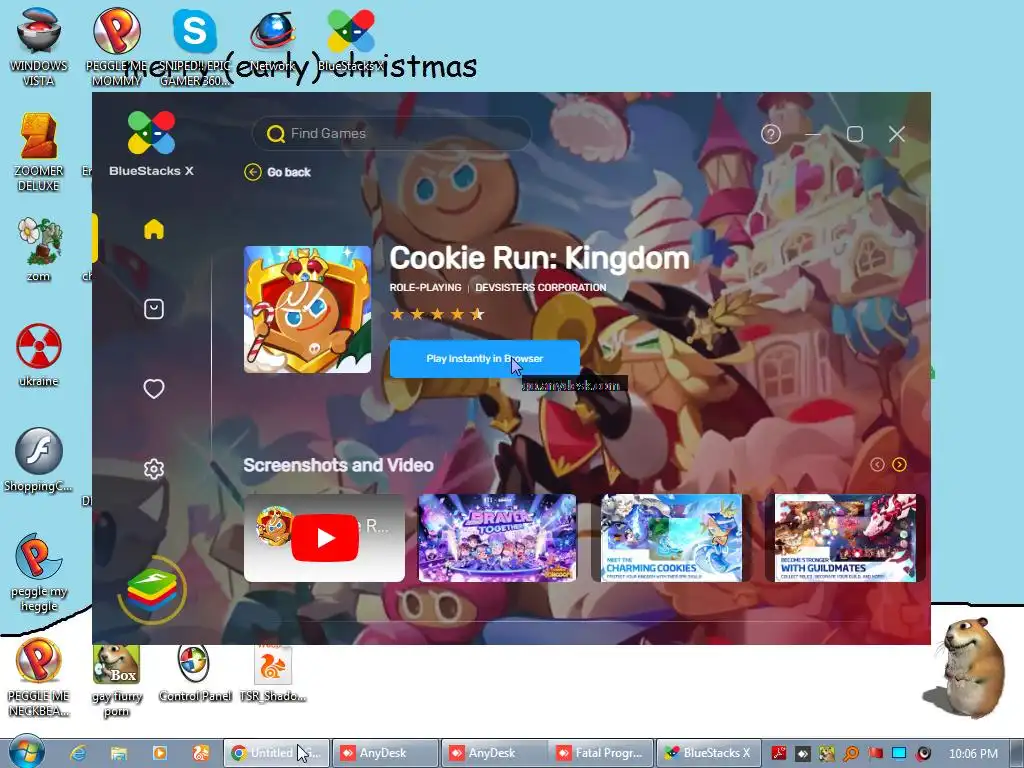Switch to BlueStacks X taskbar button
Screen dimensions: 1024x768
click(709, 753)
